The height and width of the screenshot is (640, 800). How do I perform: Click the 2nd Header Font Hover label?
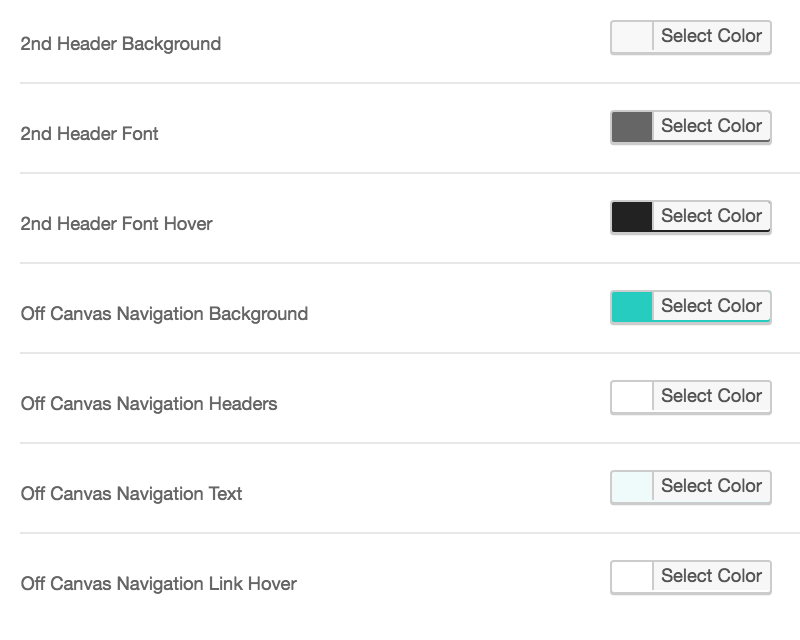coord(116,224)
